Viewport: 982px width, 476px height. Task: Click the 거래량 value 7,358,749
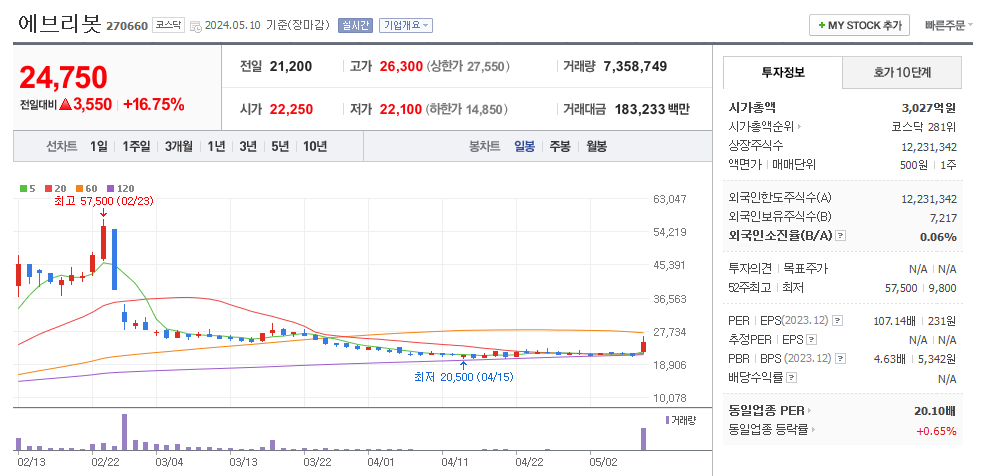point(635,66)
